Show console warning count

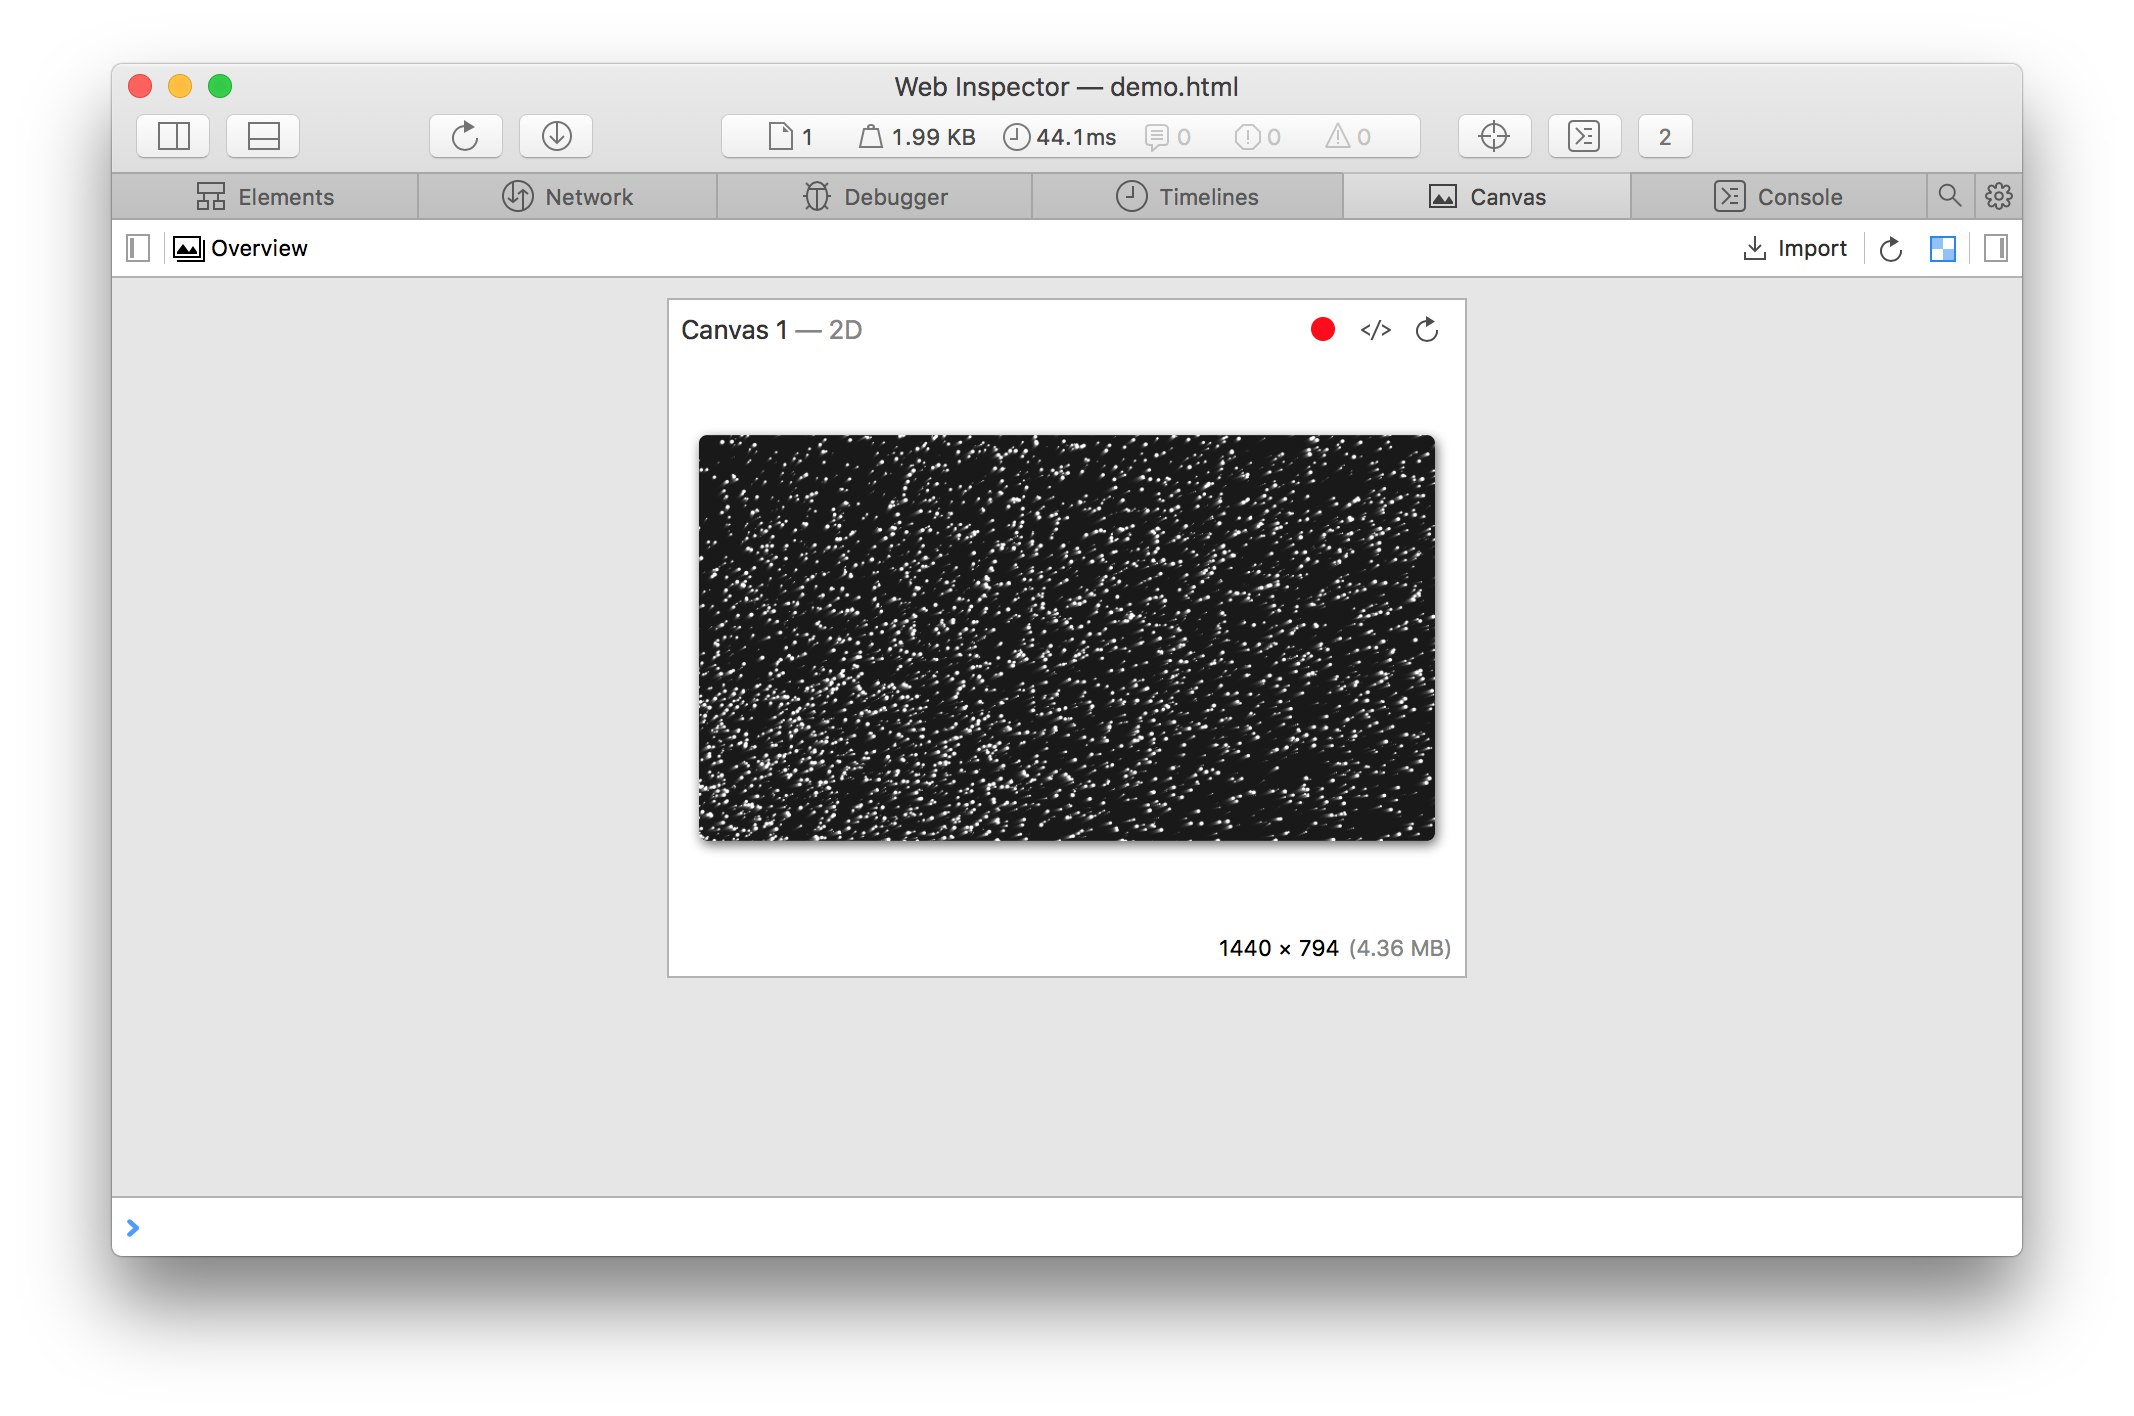(x=1347, y=137)
